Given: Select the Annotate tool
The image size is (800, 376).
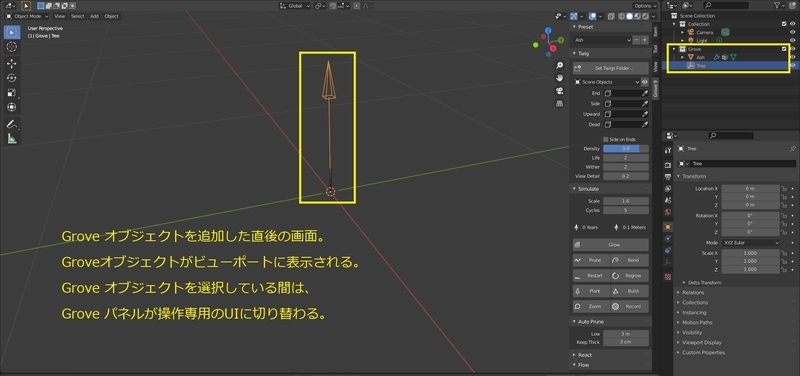Looking at the screenshot, I should (x=12, y=124).
